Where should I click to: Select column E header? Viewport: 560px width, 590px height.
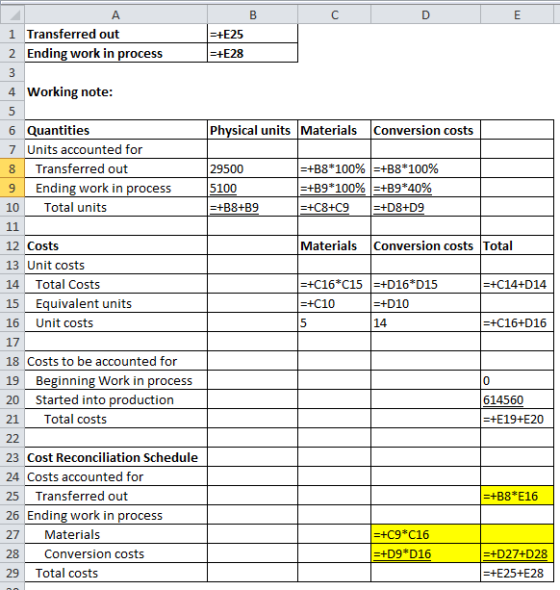tap(517, 15)
